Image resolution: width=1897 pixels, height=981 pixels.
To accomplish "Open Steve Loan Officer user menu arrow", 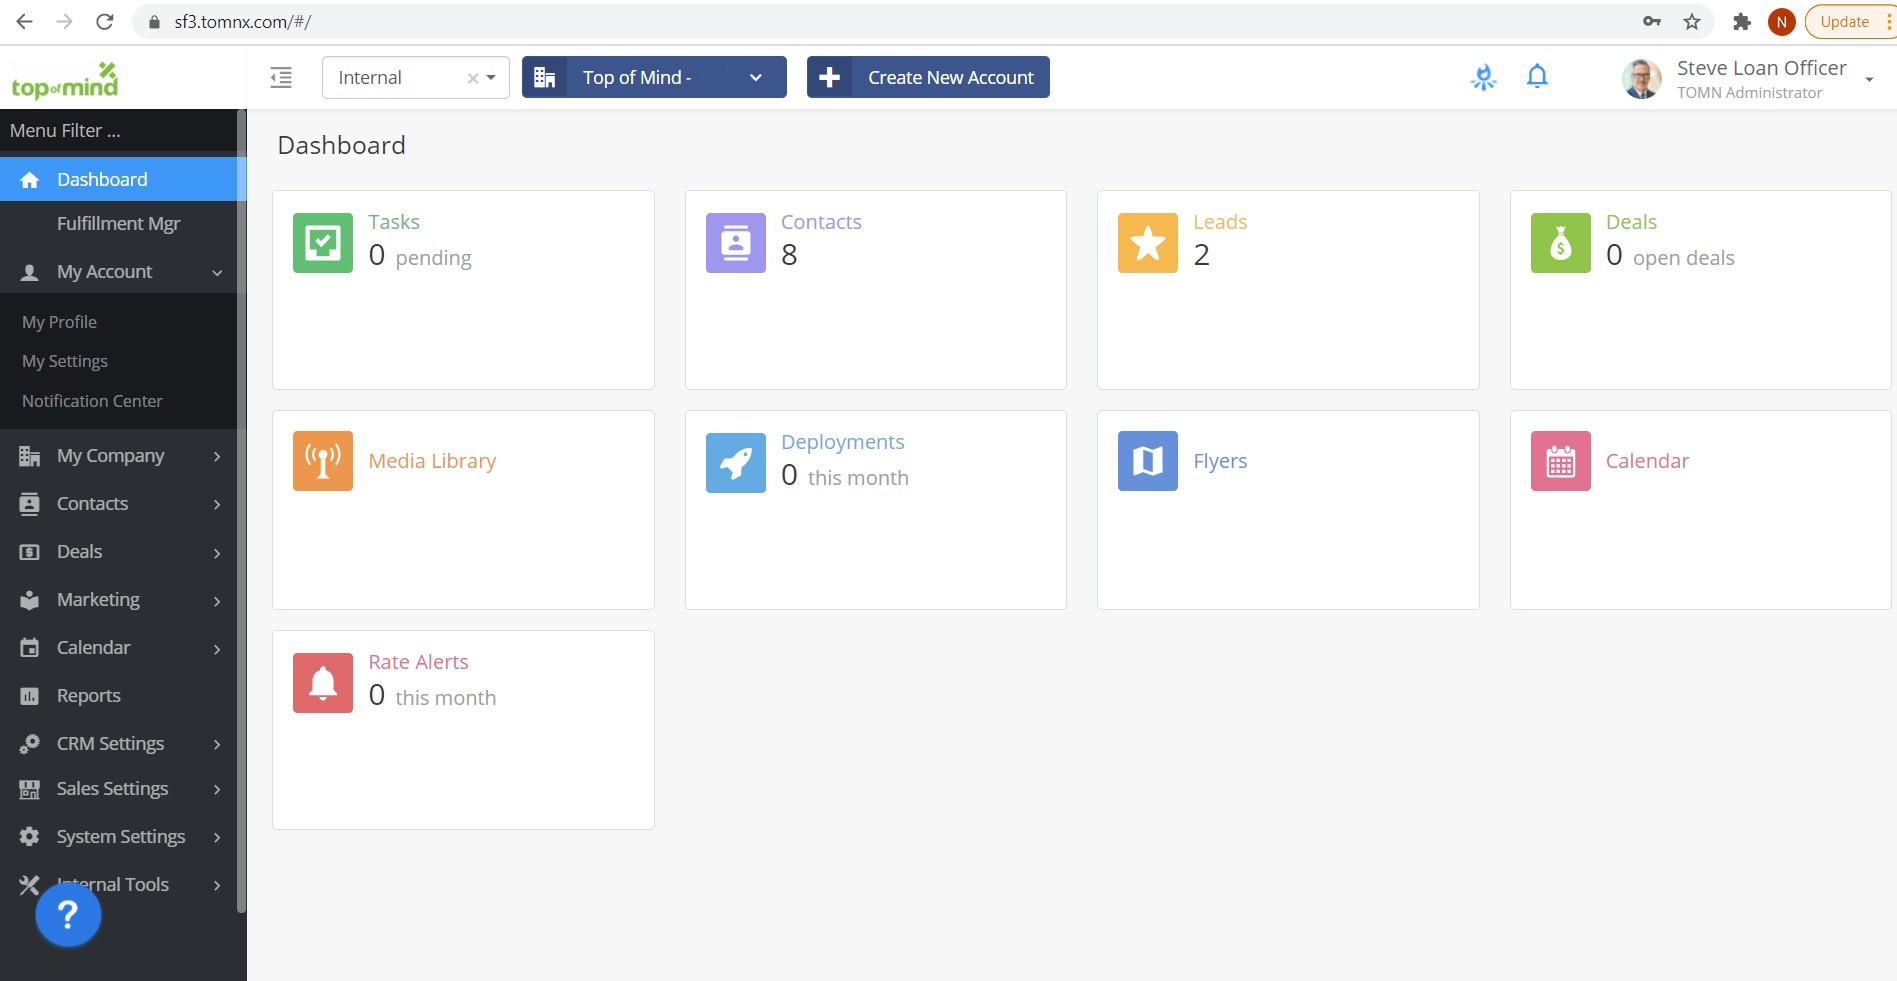I will pyautogui.click(x=1868, y=80).
